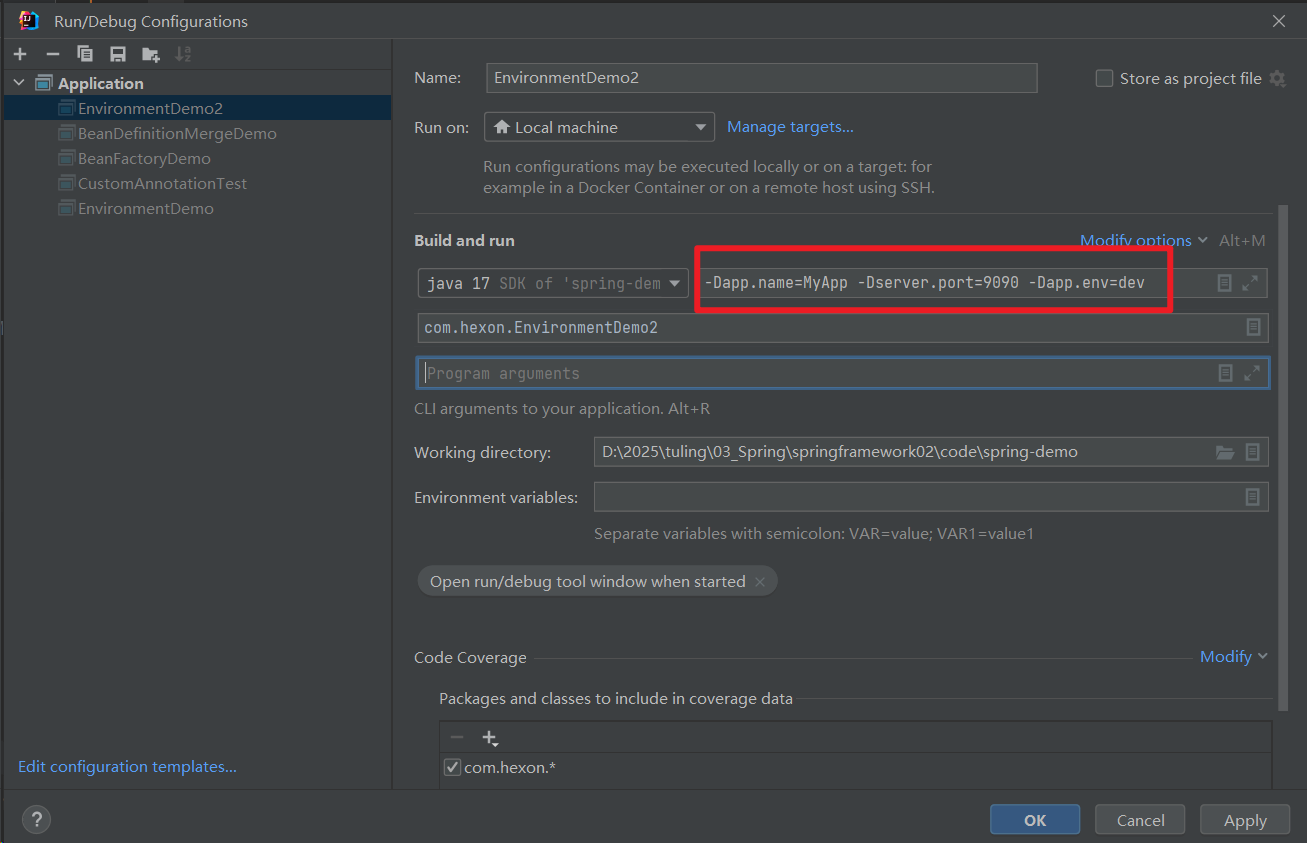Click the Manage targets link
Image resolution: width=1307 pixels, height=843 pixels.
pyautogui.click(x=790, y=126)
